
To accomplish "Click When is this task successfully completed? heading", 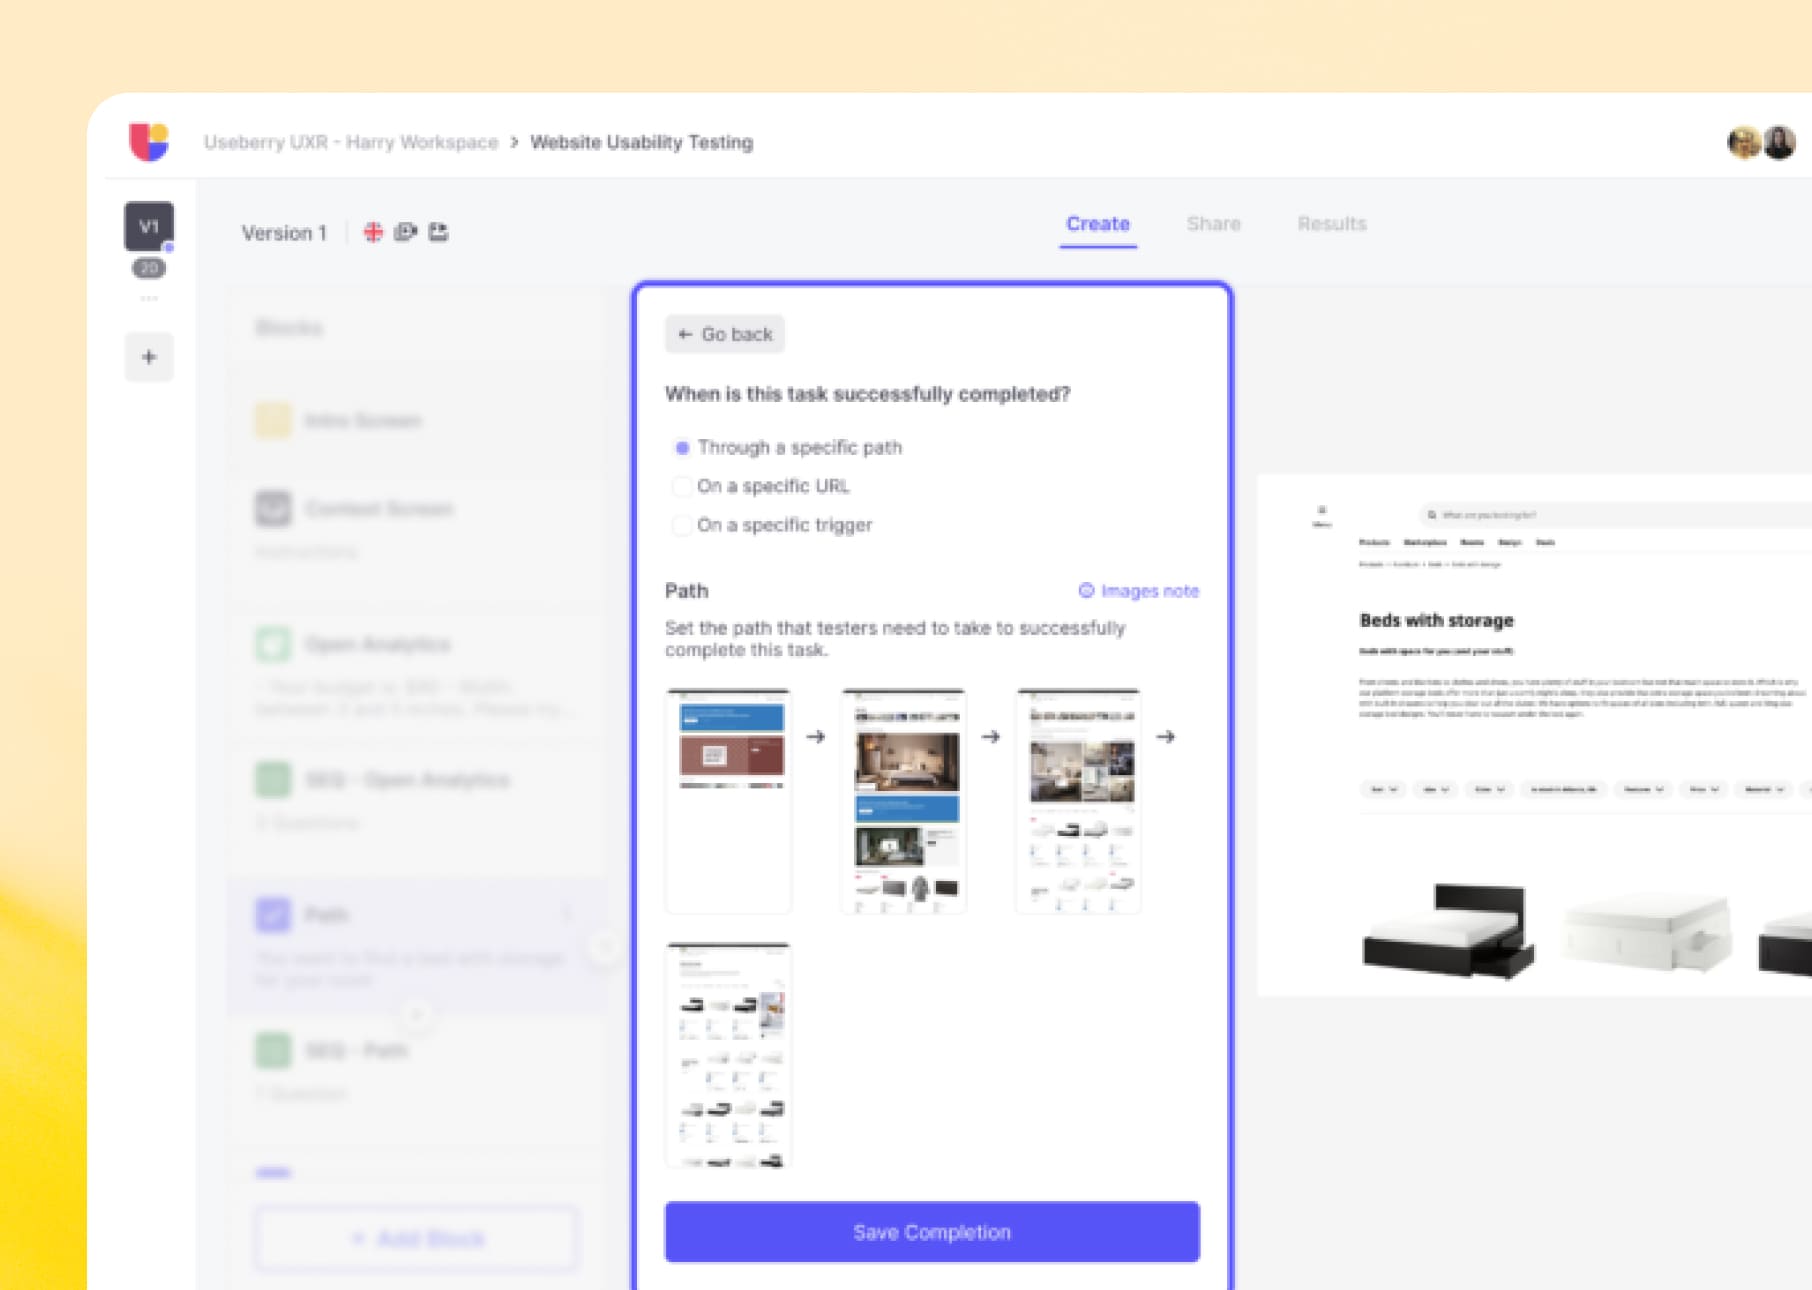I will [x=867, y=394].
